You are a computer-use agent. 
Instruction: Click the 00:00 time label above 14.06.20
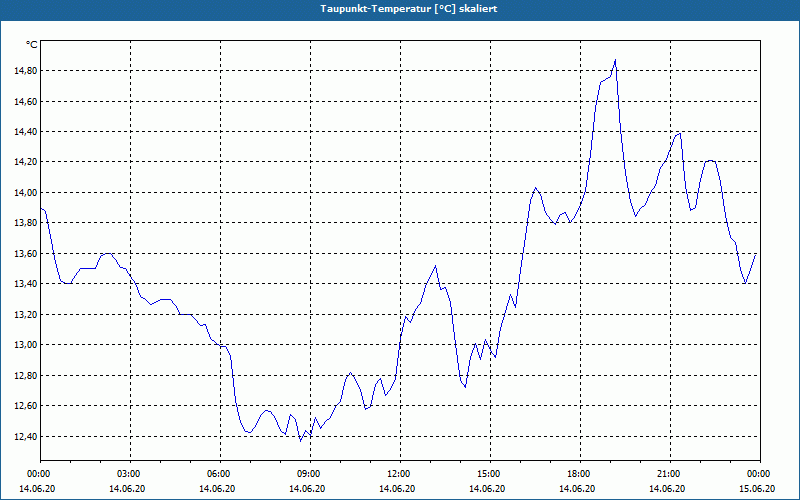[x=37, y=474]
